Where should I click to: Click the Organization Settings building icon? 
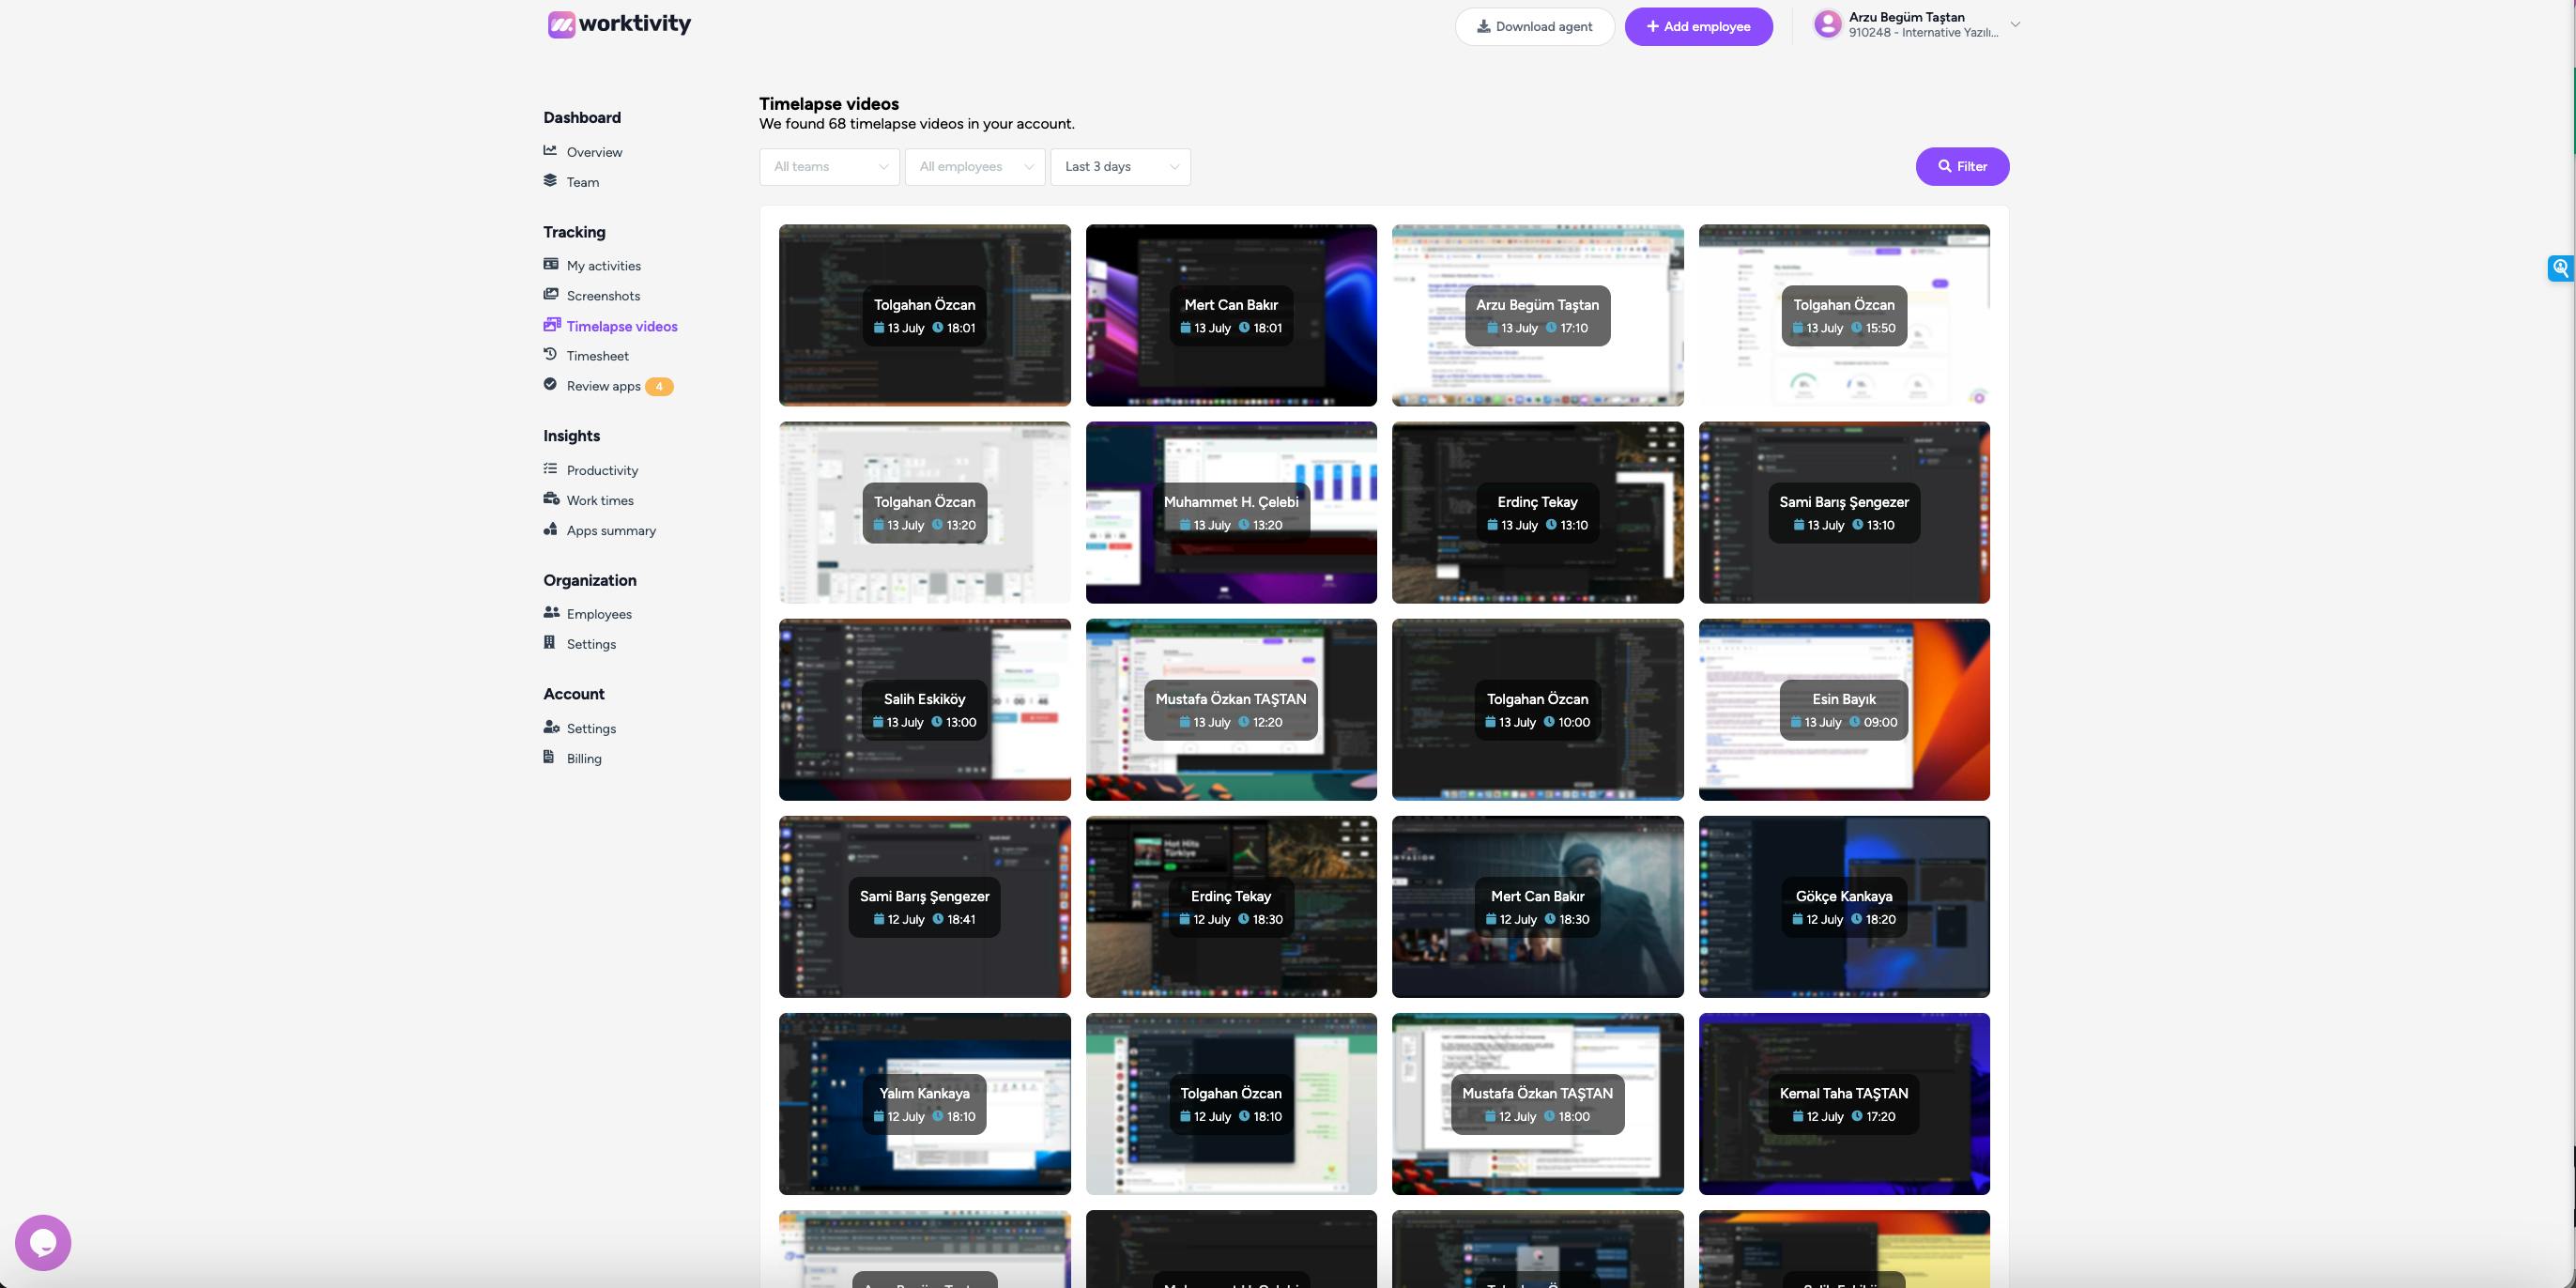click(549, 643)
